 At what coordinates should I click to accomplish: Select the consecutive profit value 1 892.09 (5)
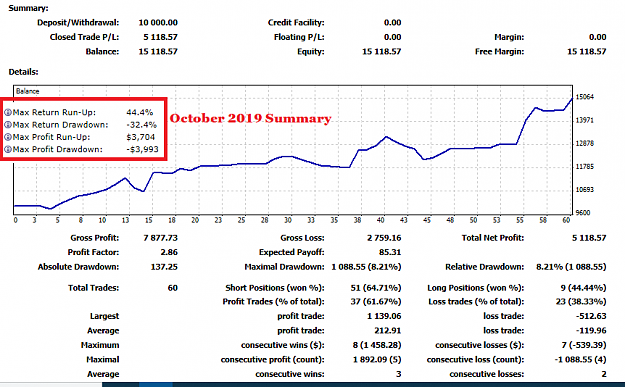(377, 359)
